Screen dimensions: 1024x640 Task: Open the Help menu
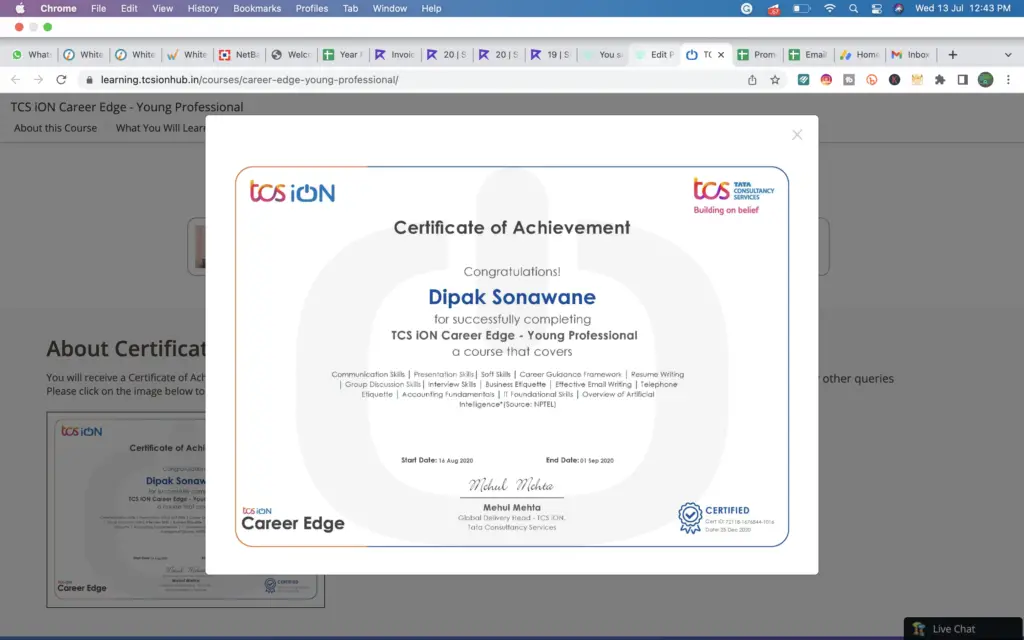(x=432, y=8)
